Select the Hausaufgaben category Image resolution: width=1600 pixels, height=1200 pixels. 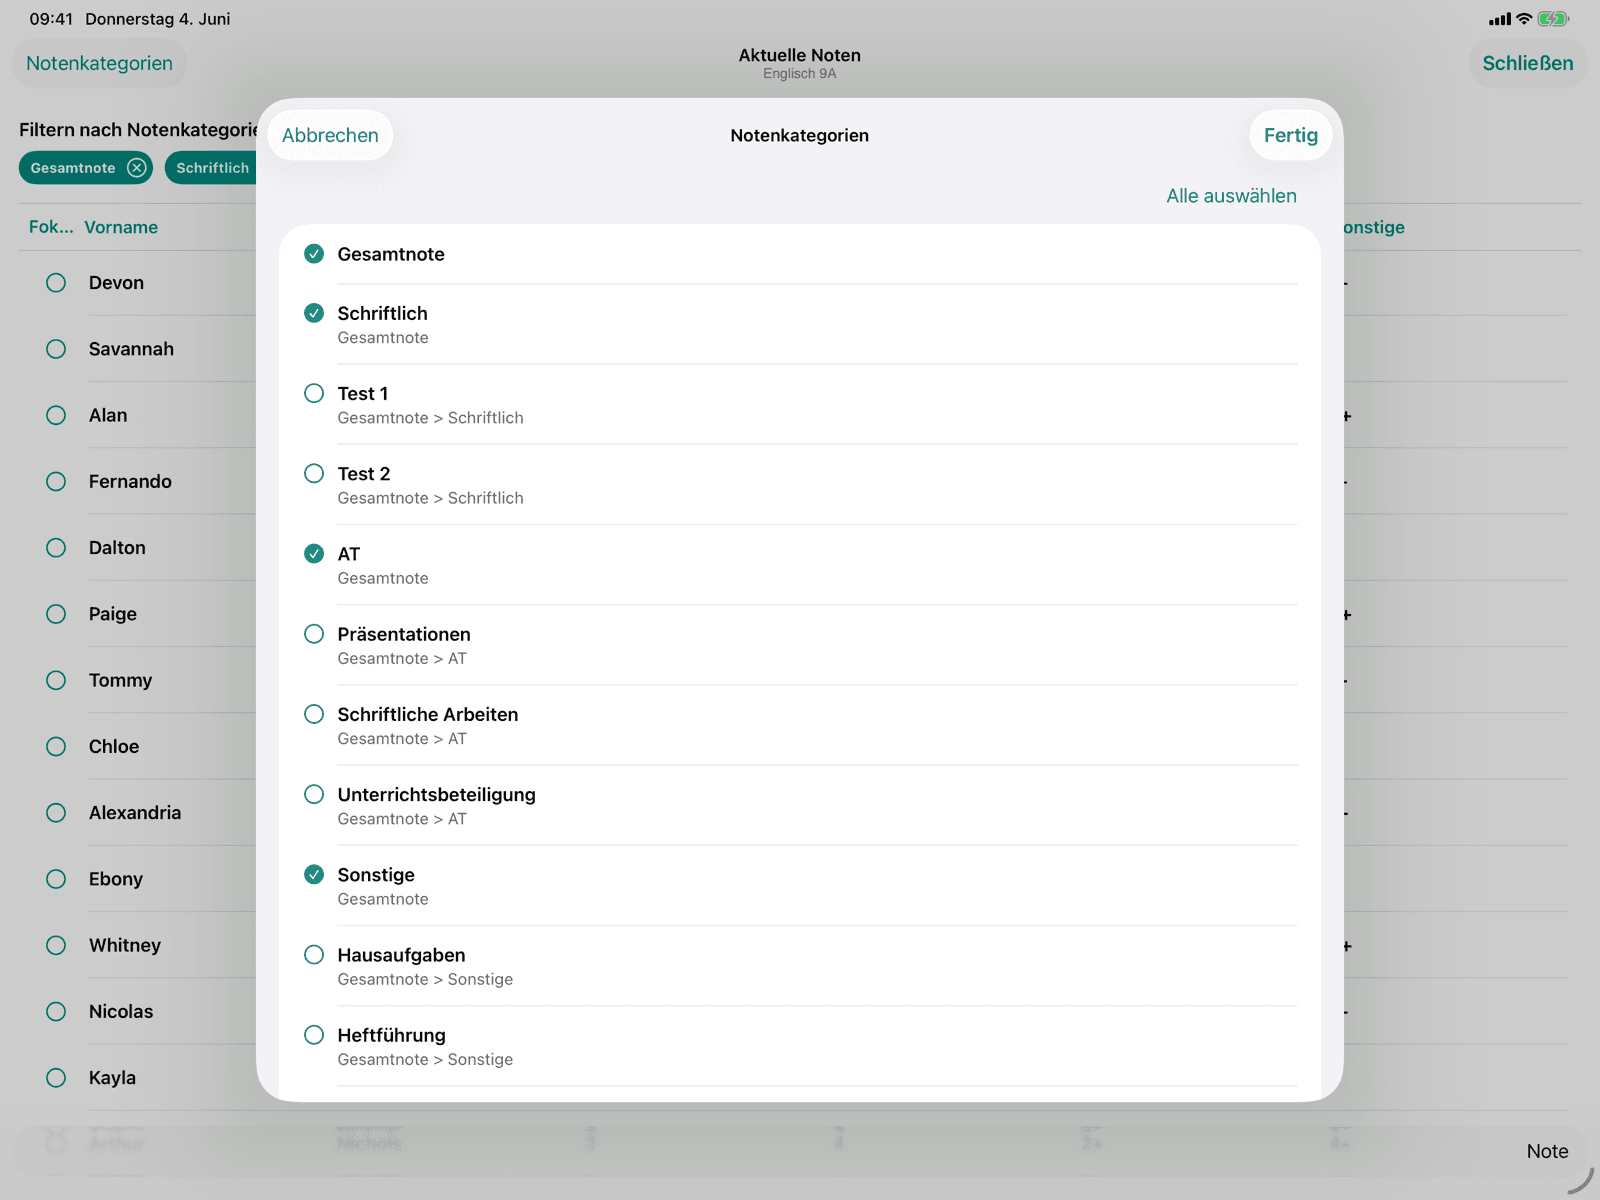(314, 954)
